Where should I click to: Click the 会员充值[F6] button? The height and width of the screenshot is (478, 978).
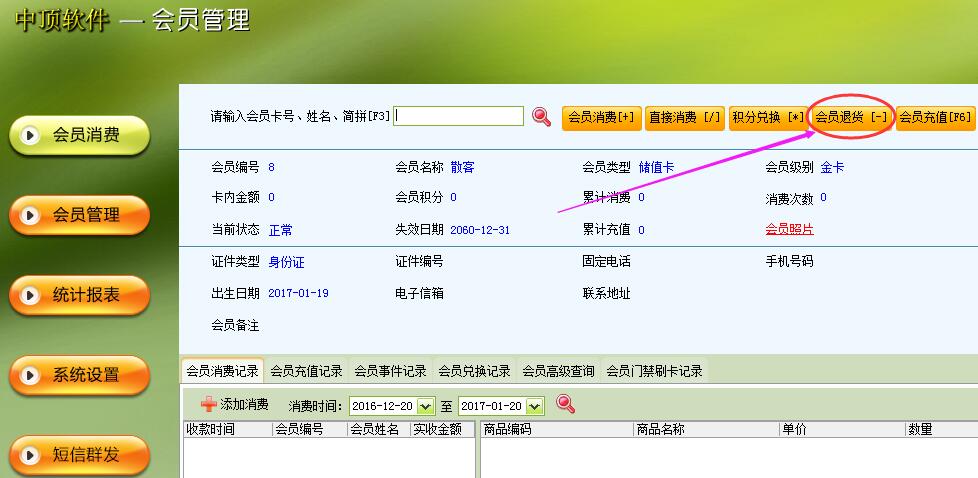point(935,117)
